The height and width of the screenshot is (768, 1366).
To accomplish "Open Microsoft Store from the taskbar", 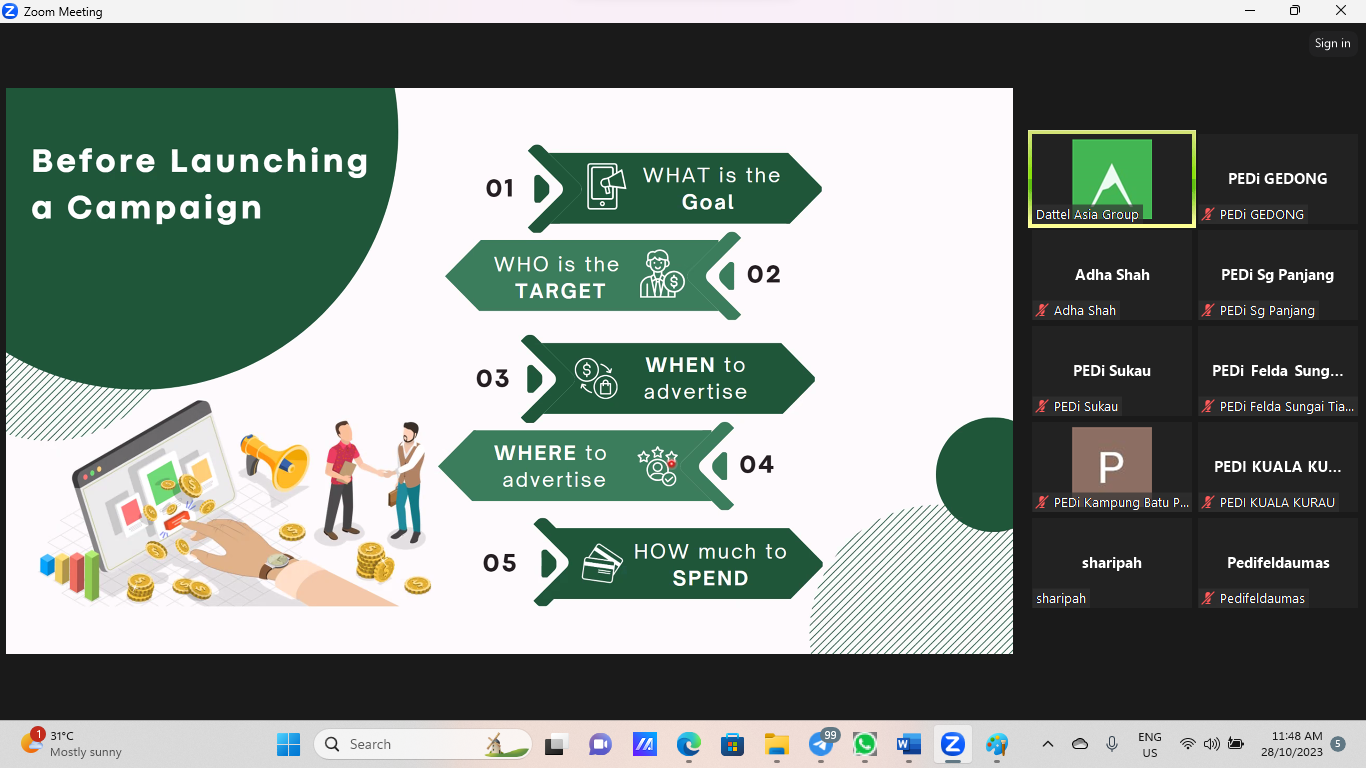I will click(x=732, y=744).
